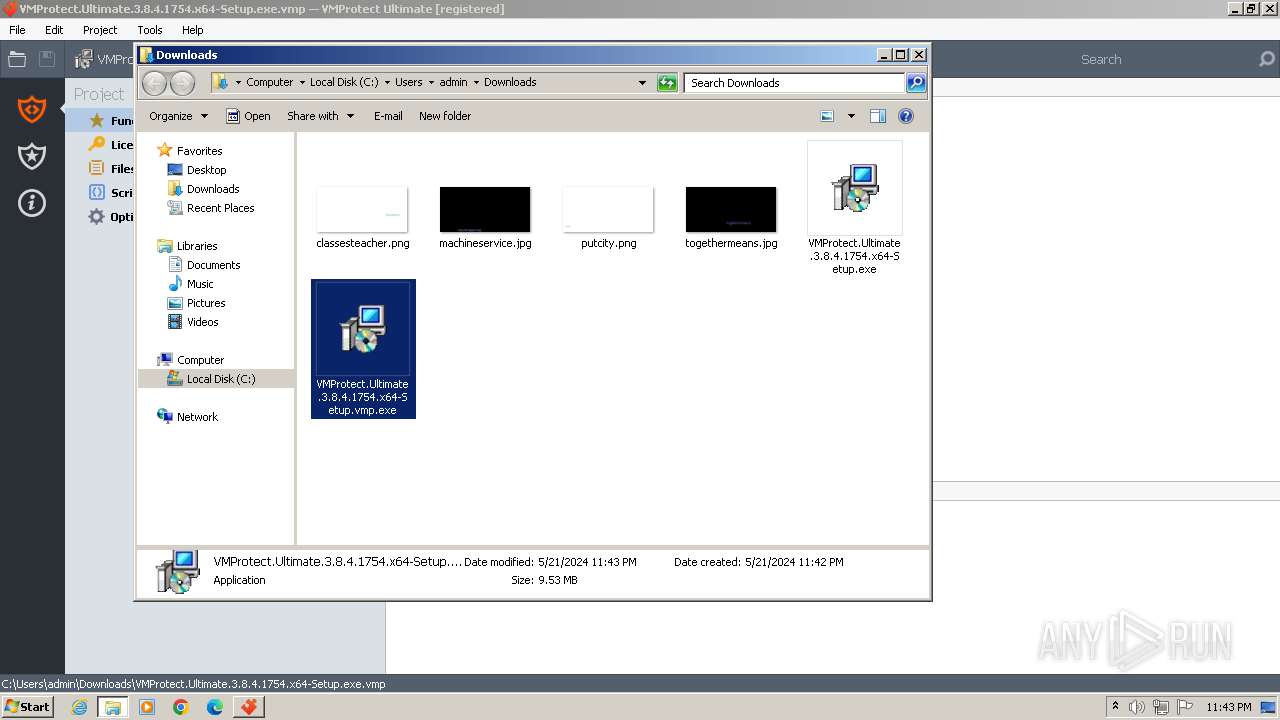The height and width of the screenshot is (720, 1280).
Task: Expand the view options dropdown arrow
Action: click(x=851, y=116)
